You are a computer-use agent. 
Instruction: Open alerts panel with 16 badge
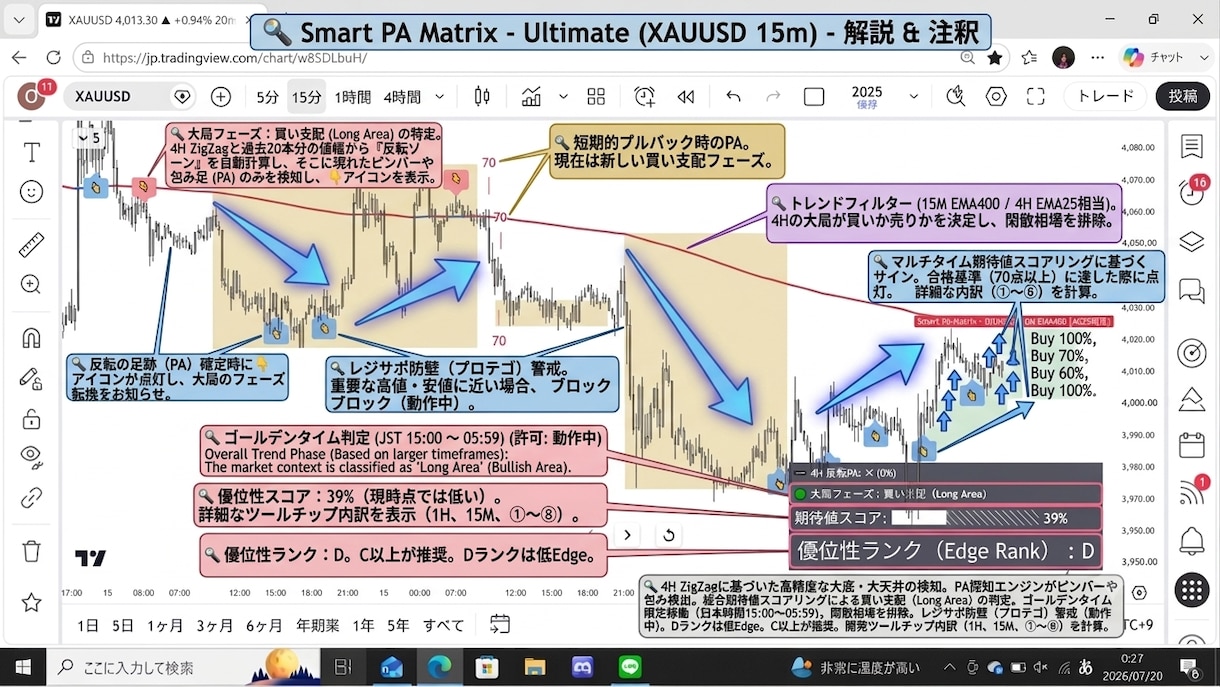coord(1191,192)
